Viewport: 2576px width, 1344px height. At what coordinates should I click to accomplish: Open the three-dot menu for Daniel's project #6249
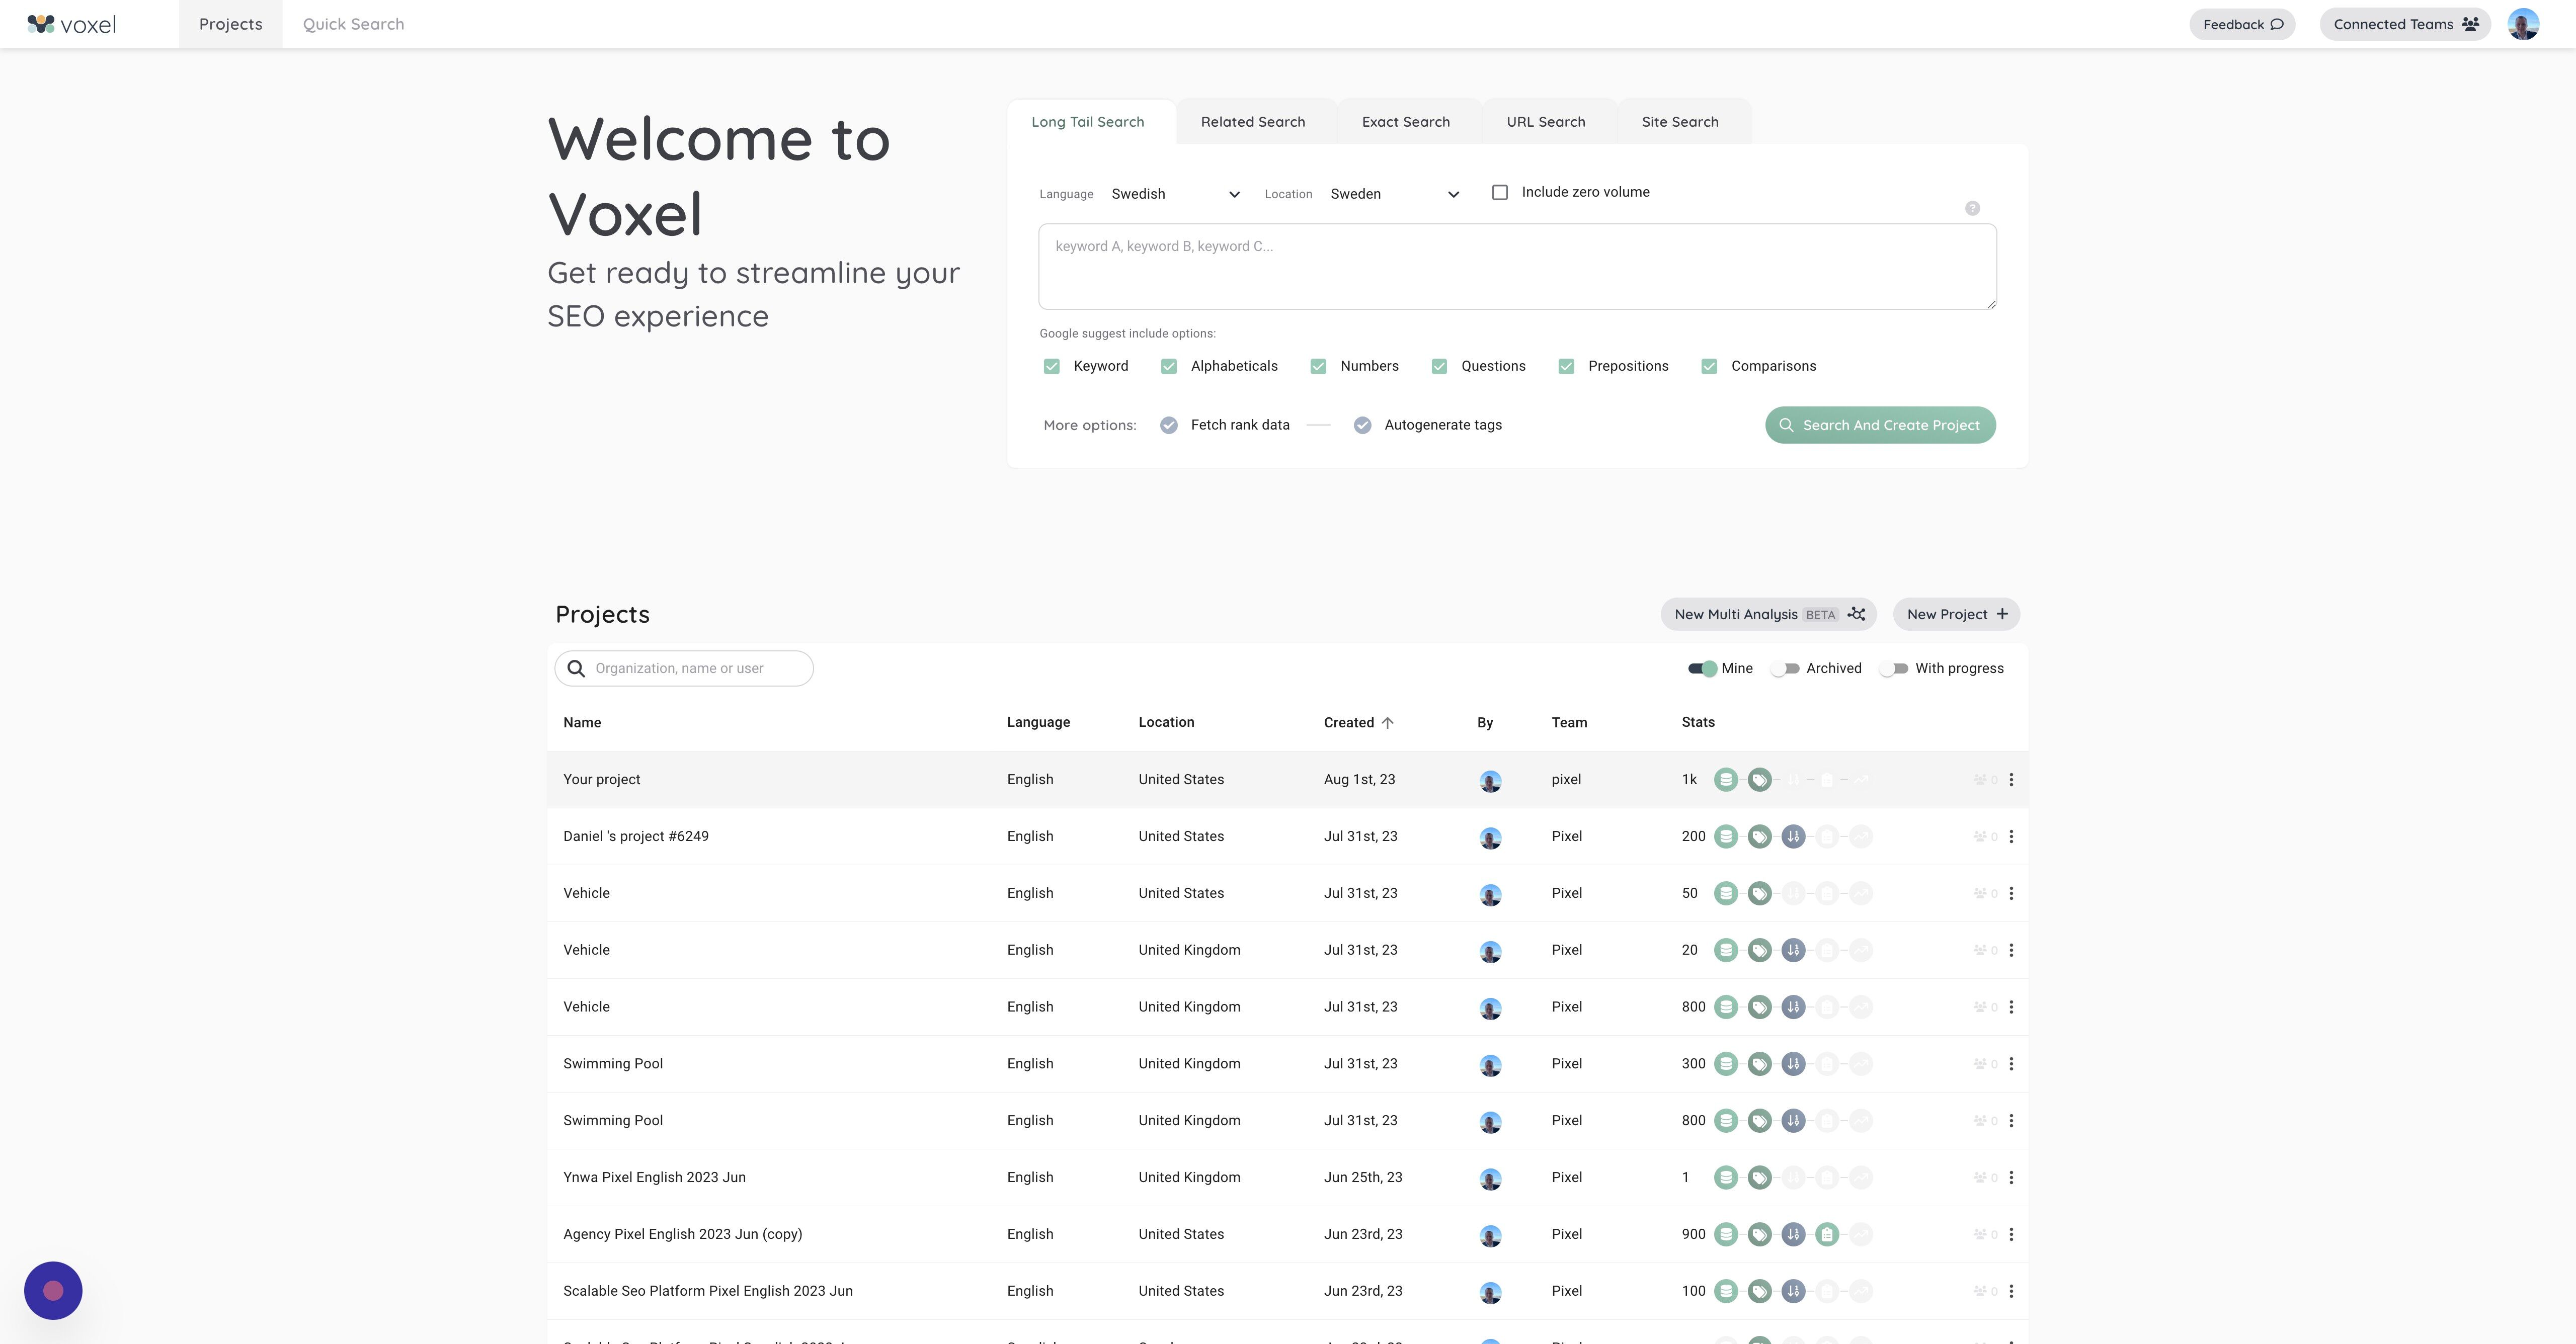(x=2011, y=836)
